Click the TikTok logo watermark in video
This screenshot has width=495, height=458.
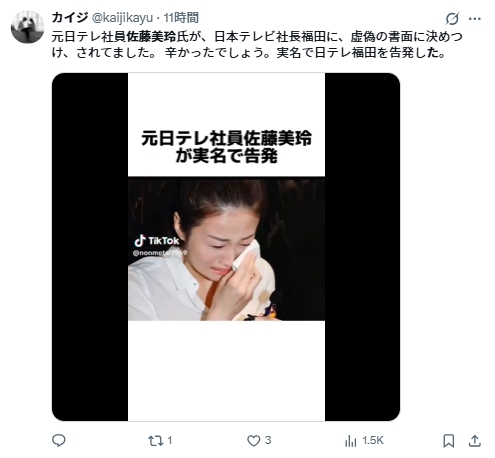tap(156, 240)
